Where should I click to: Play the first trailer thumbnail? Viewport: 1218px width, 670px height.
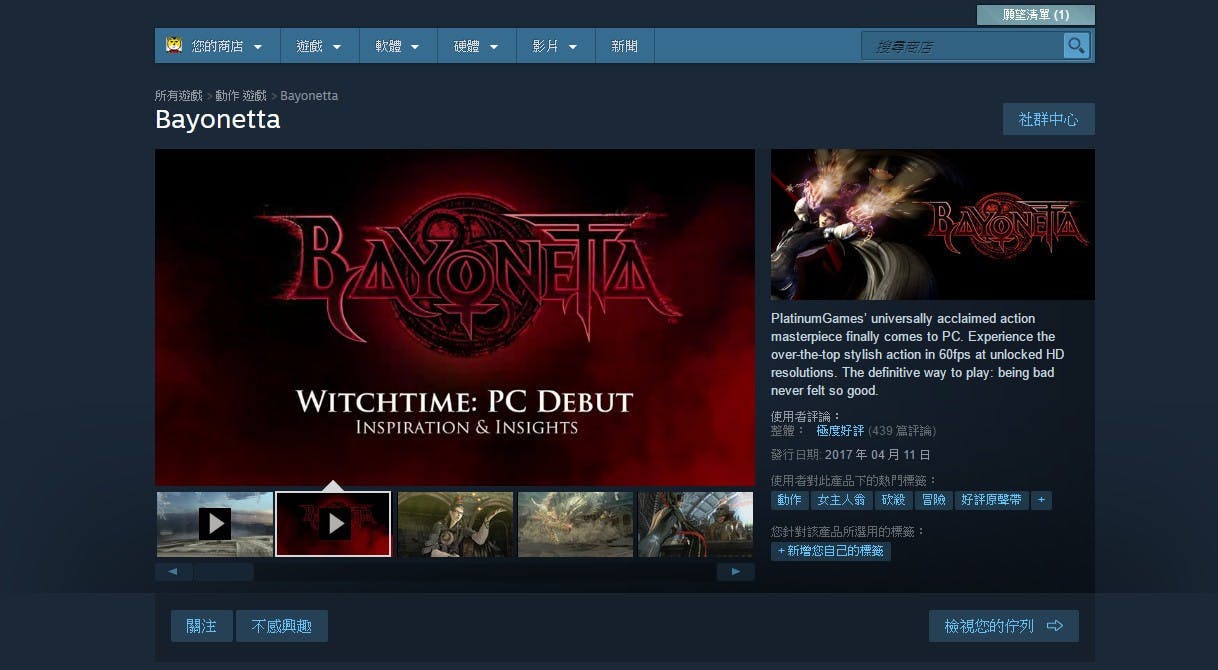point(215,524)
